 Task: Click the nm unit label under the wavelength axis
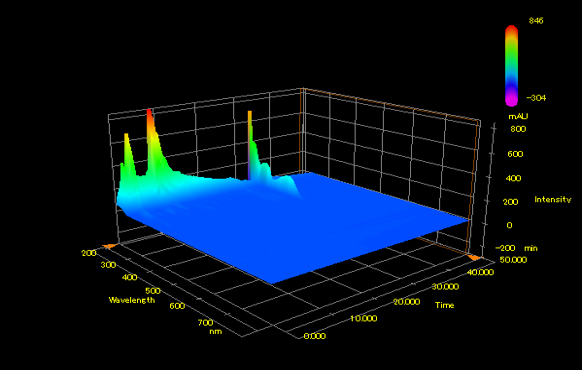tap(216, 331)
